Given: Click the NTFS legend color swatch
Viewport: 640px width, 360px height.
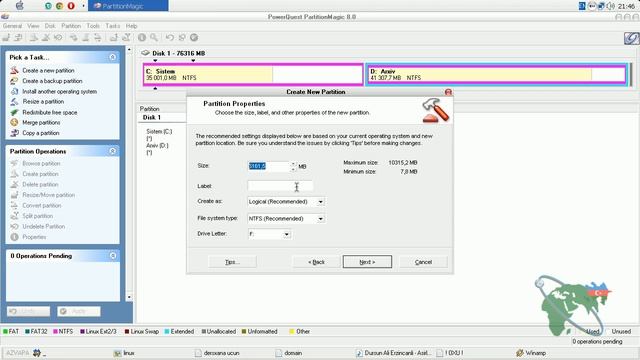Looking at the screenshot, I should point(55,331).
